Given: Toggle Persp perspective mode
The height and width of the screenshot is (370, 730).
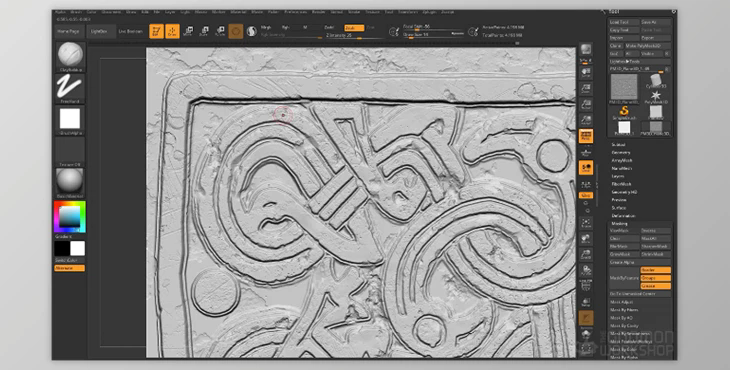Looking at the screenshot, I should pos(586,136).
